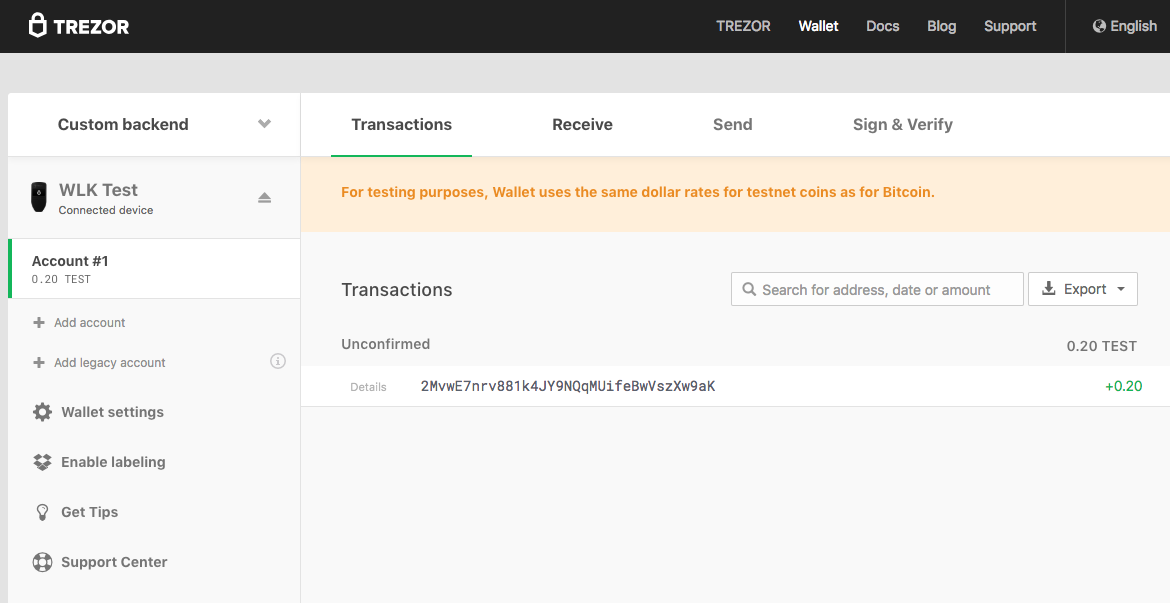Open the Export dropdown menu
The width and height of the screenshot is (1170, 603).
pos(1083,289)
